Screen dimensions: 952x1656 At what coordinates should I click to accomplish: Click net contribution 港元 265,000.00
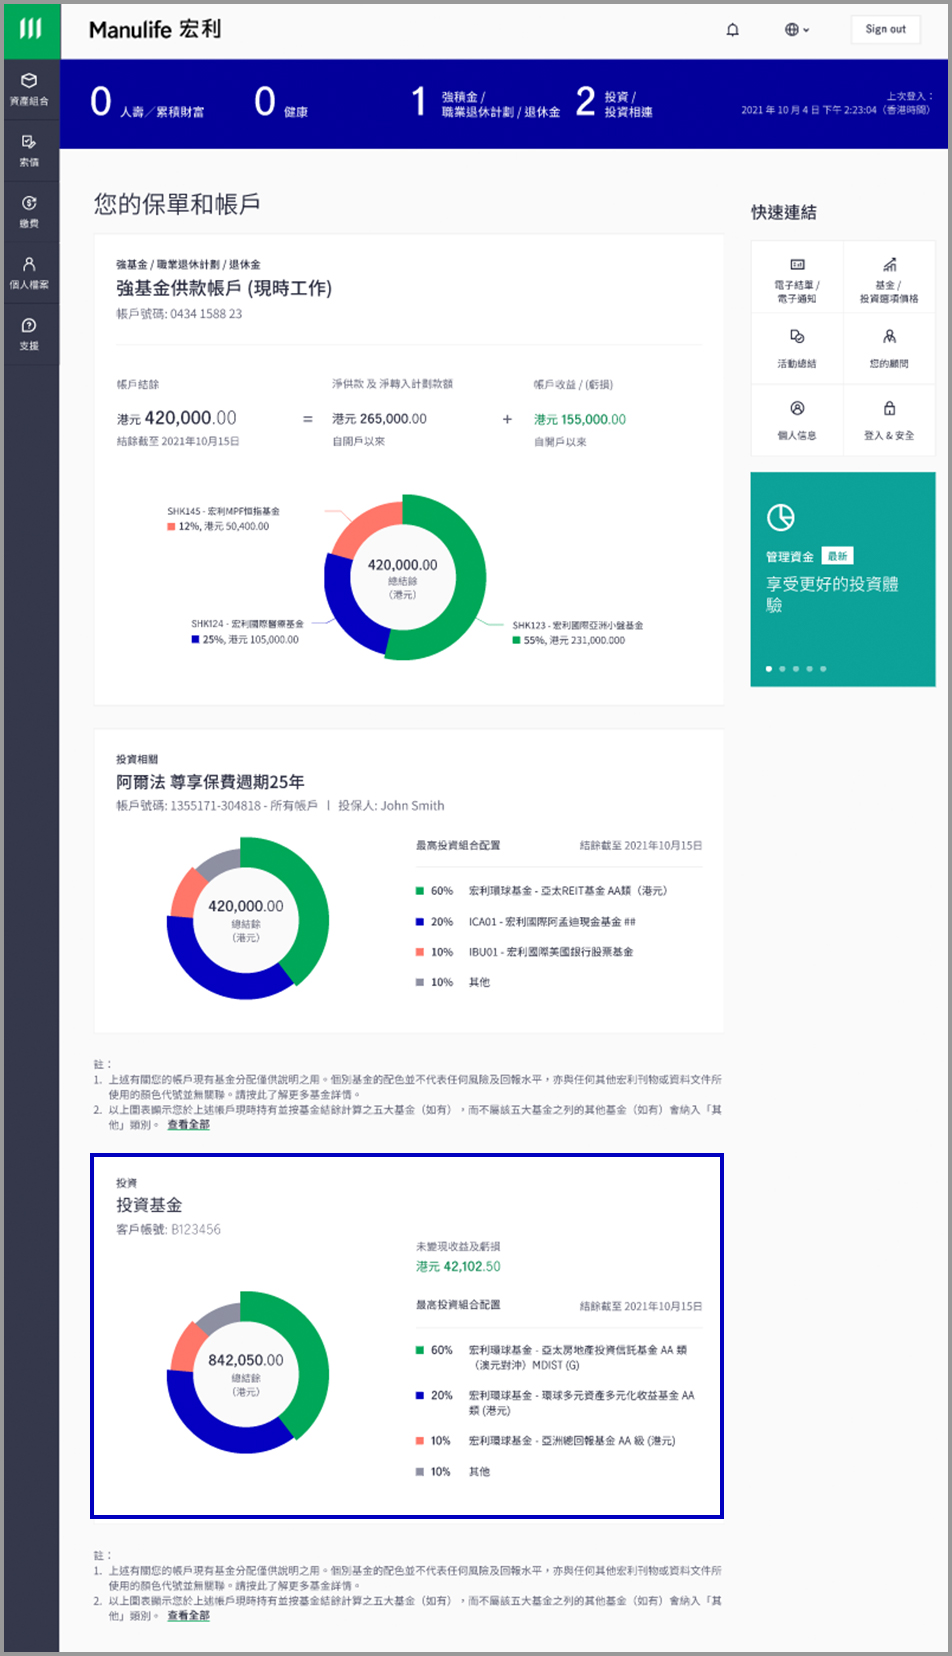(379, 419)
